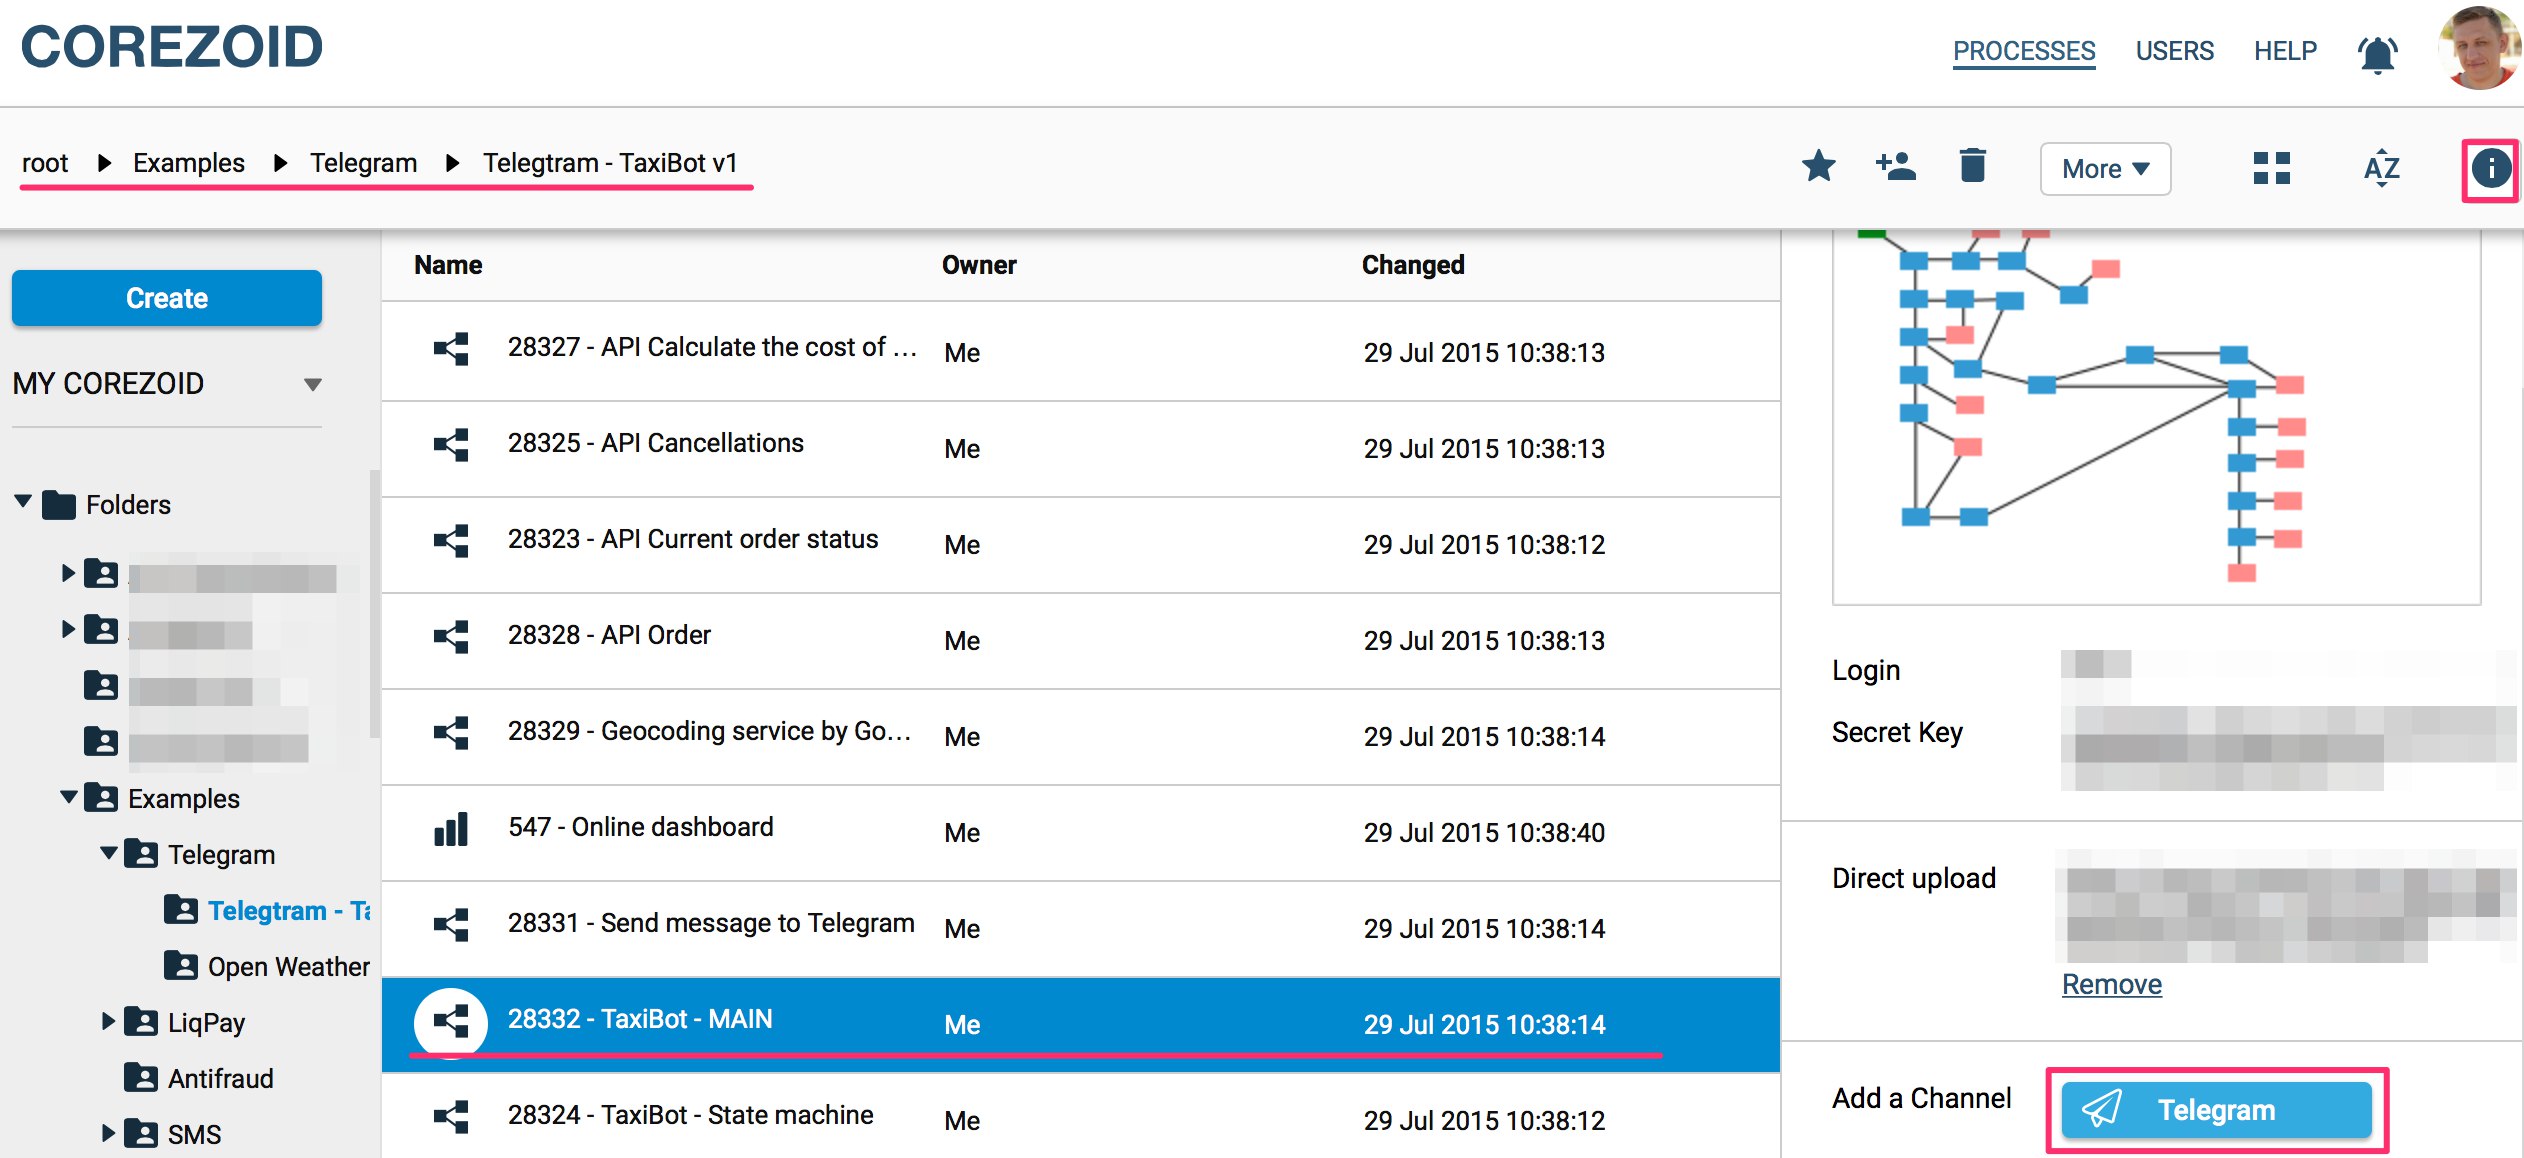Switch to grid view icon
The image size is (2524, 1158).
click(x=2271, y=168)
